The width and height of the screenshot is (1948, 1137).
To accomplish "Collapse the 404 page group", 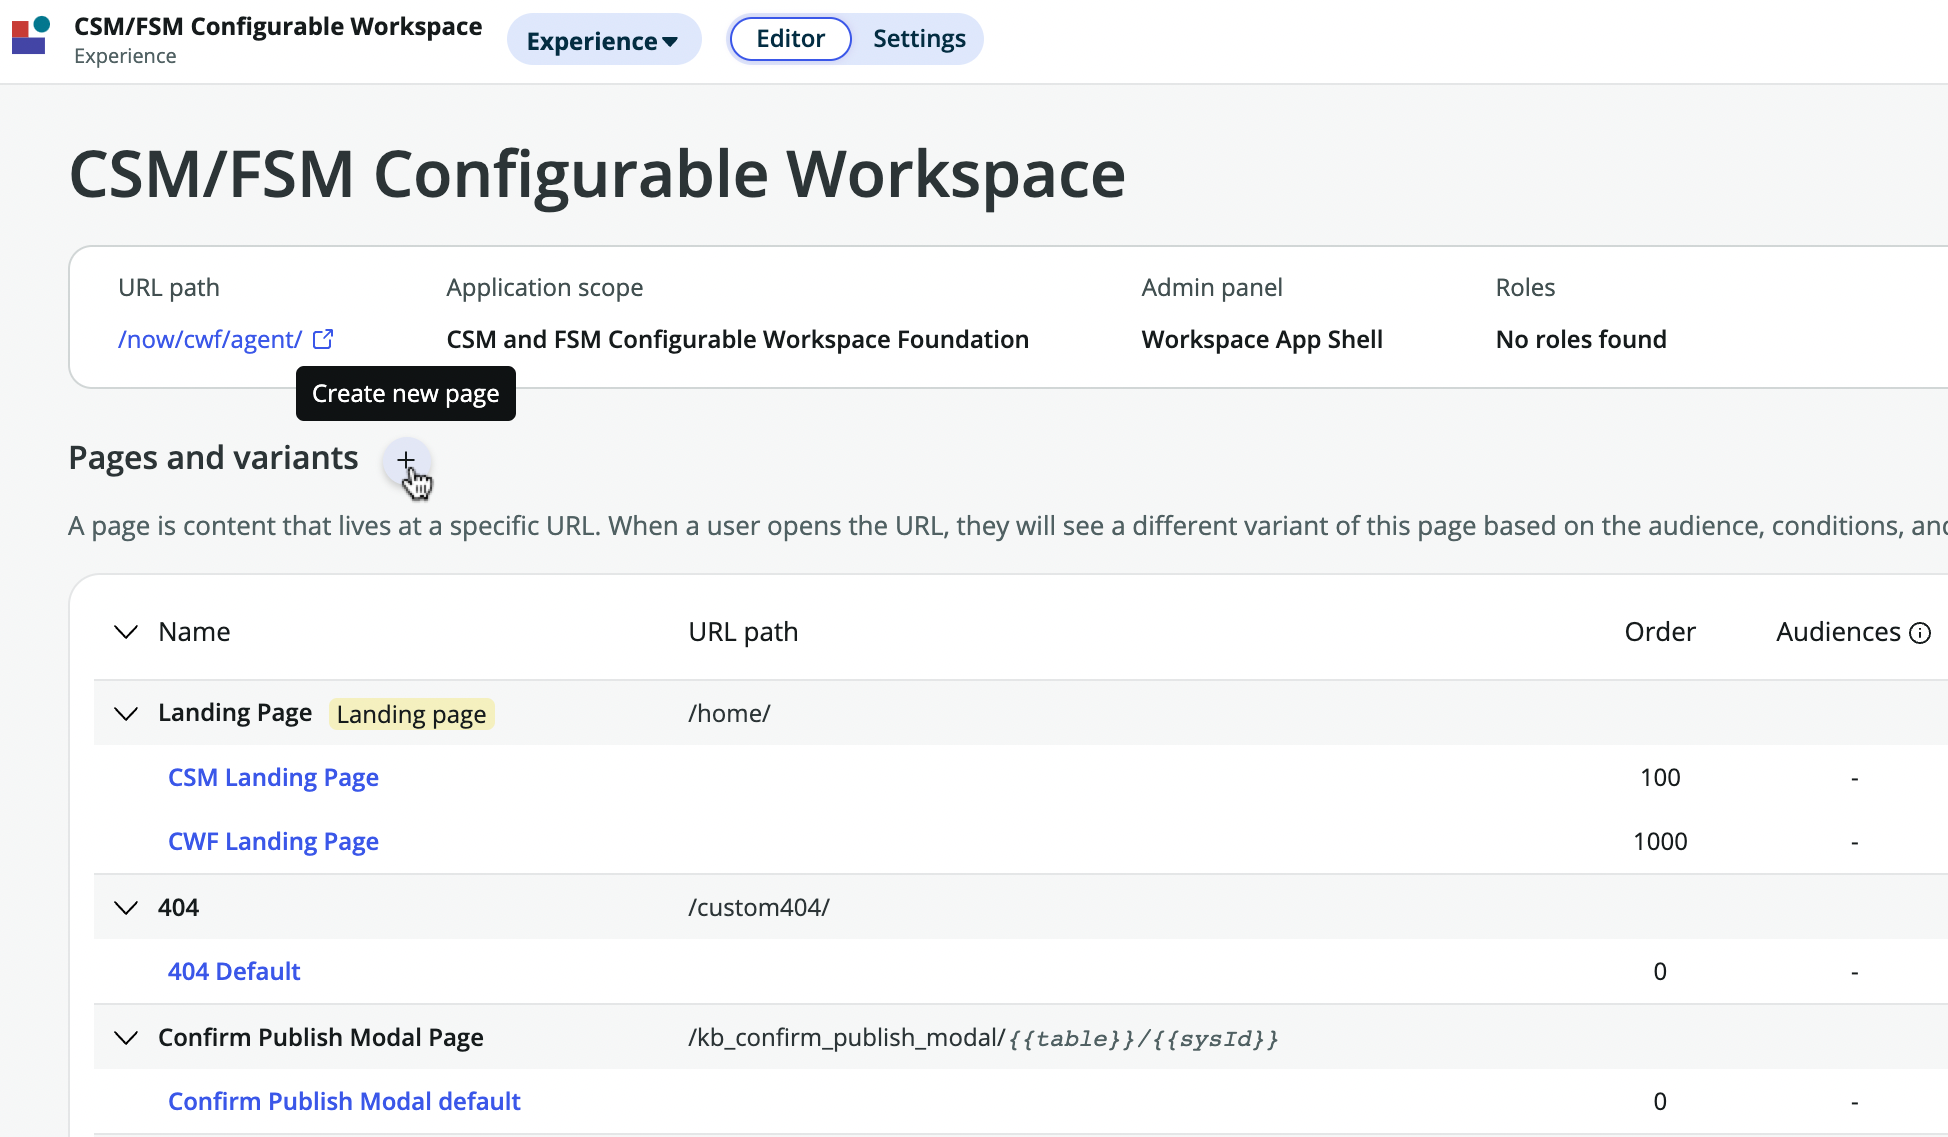I will 126,907.
